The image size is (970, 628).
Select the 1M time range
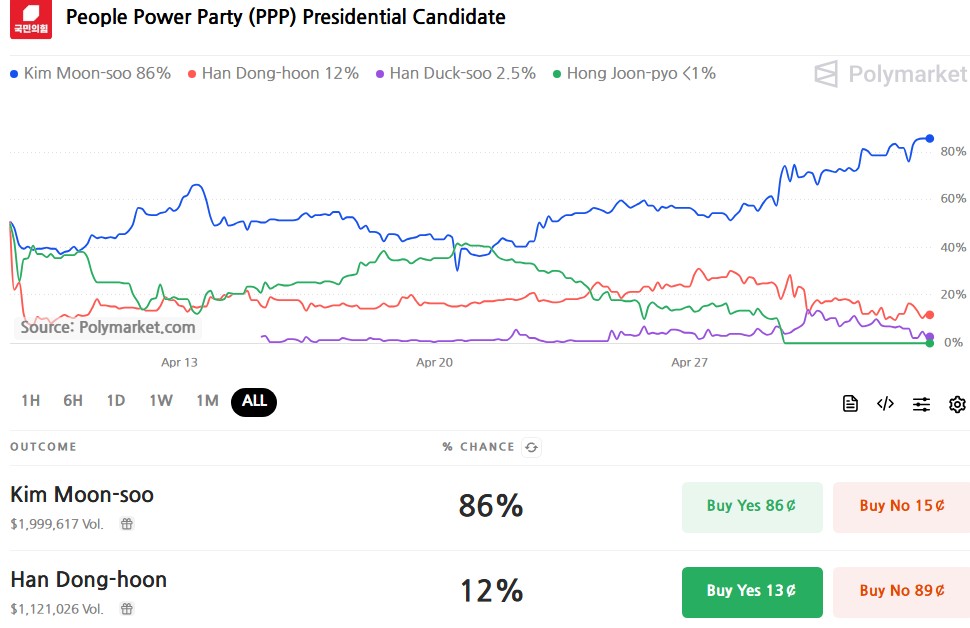207,401
